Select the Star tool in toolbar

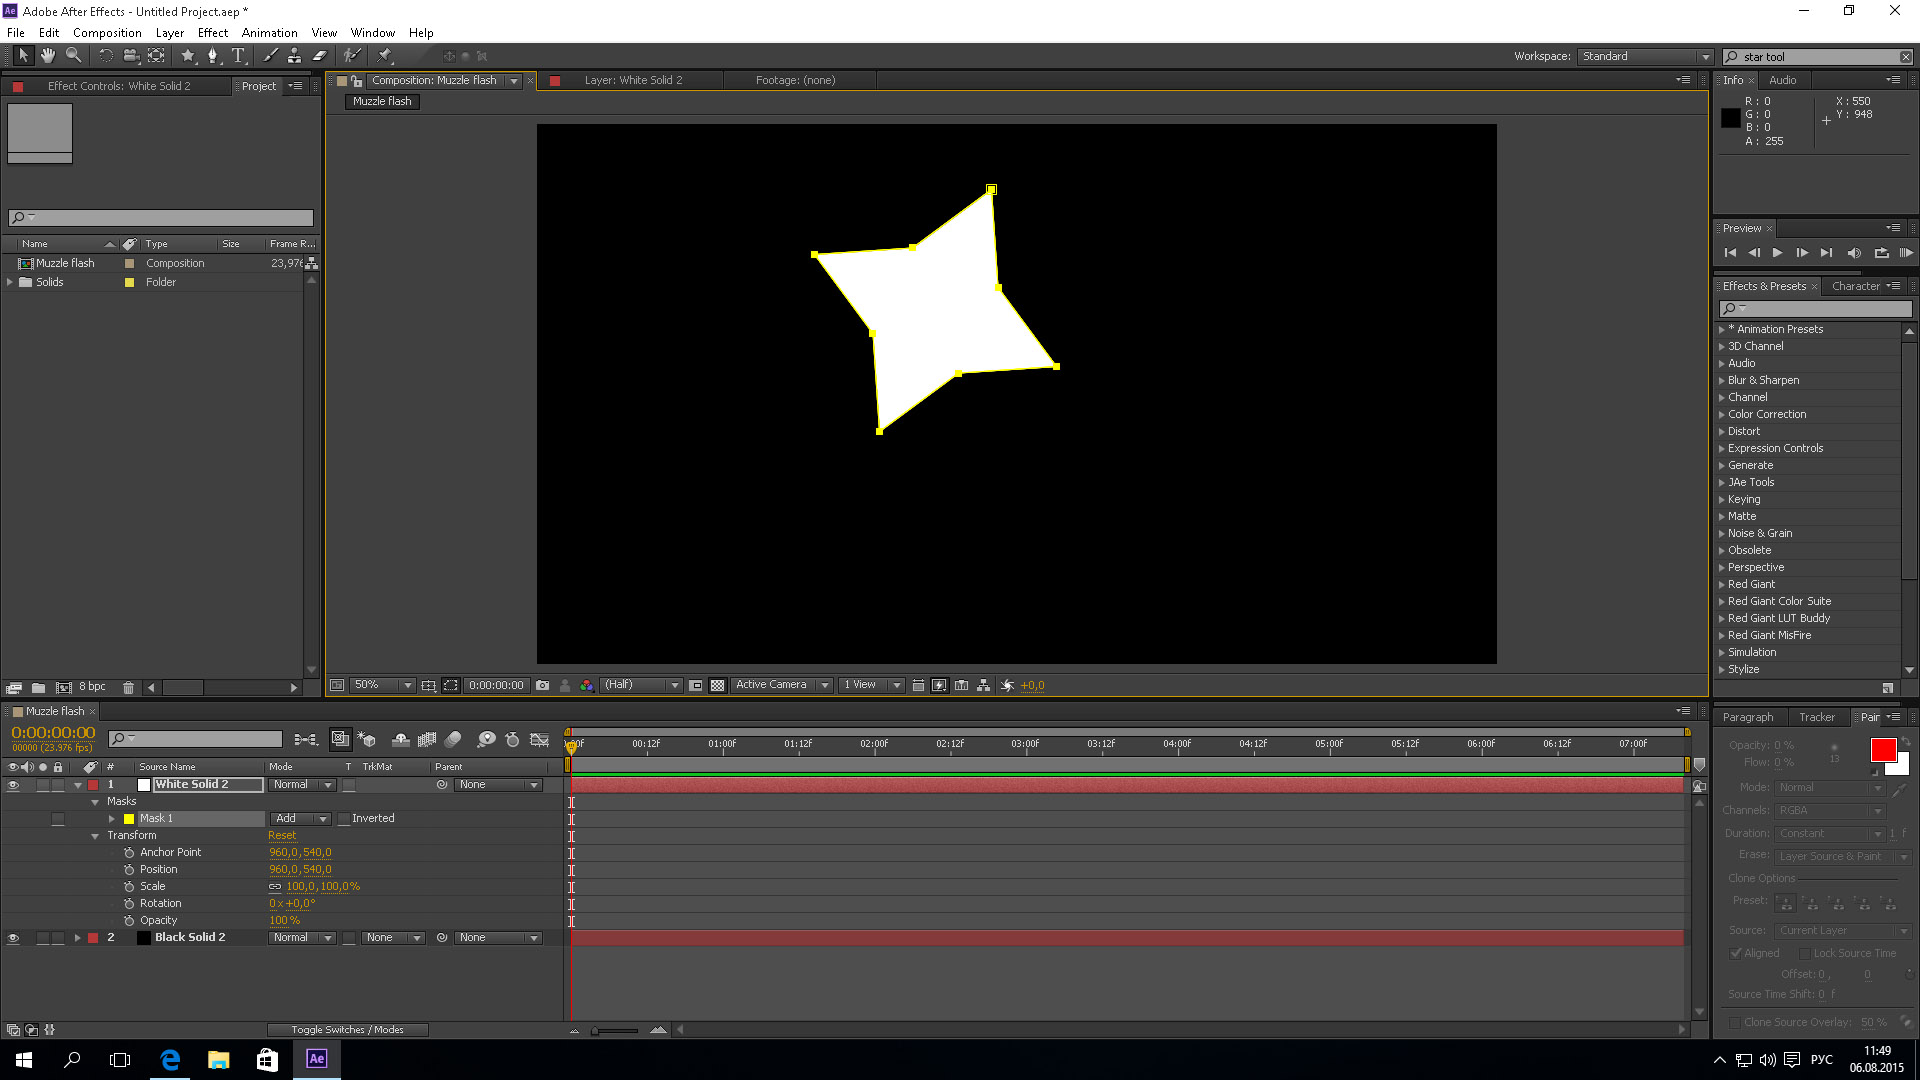point(185,55)
